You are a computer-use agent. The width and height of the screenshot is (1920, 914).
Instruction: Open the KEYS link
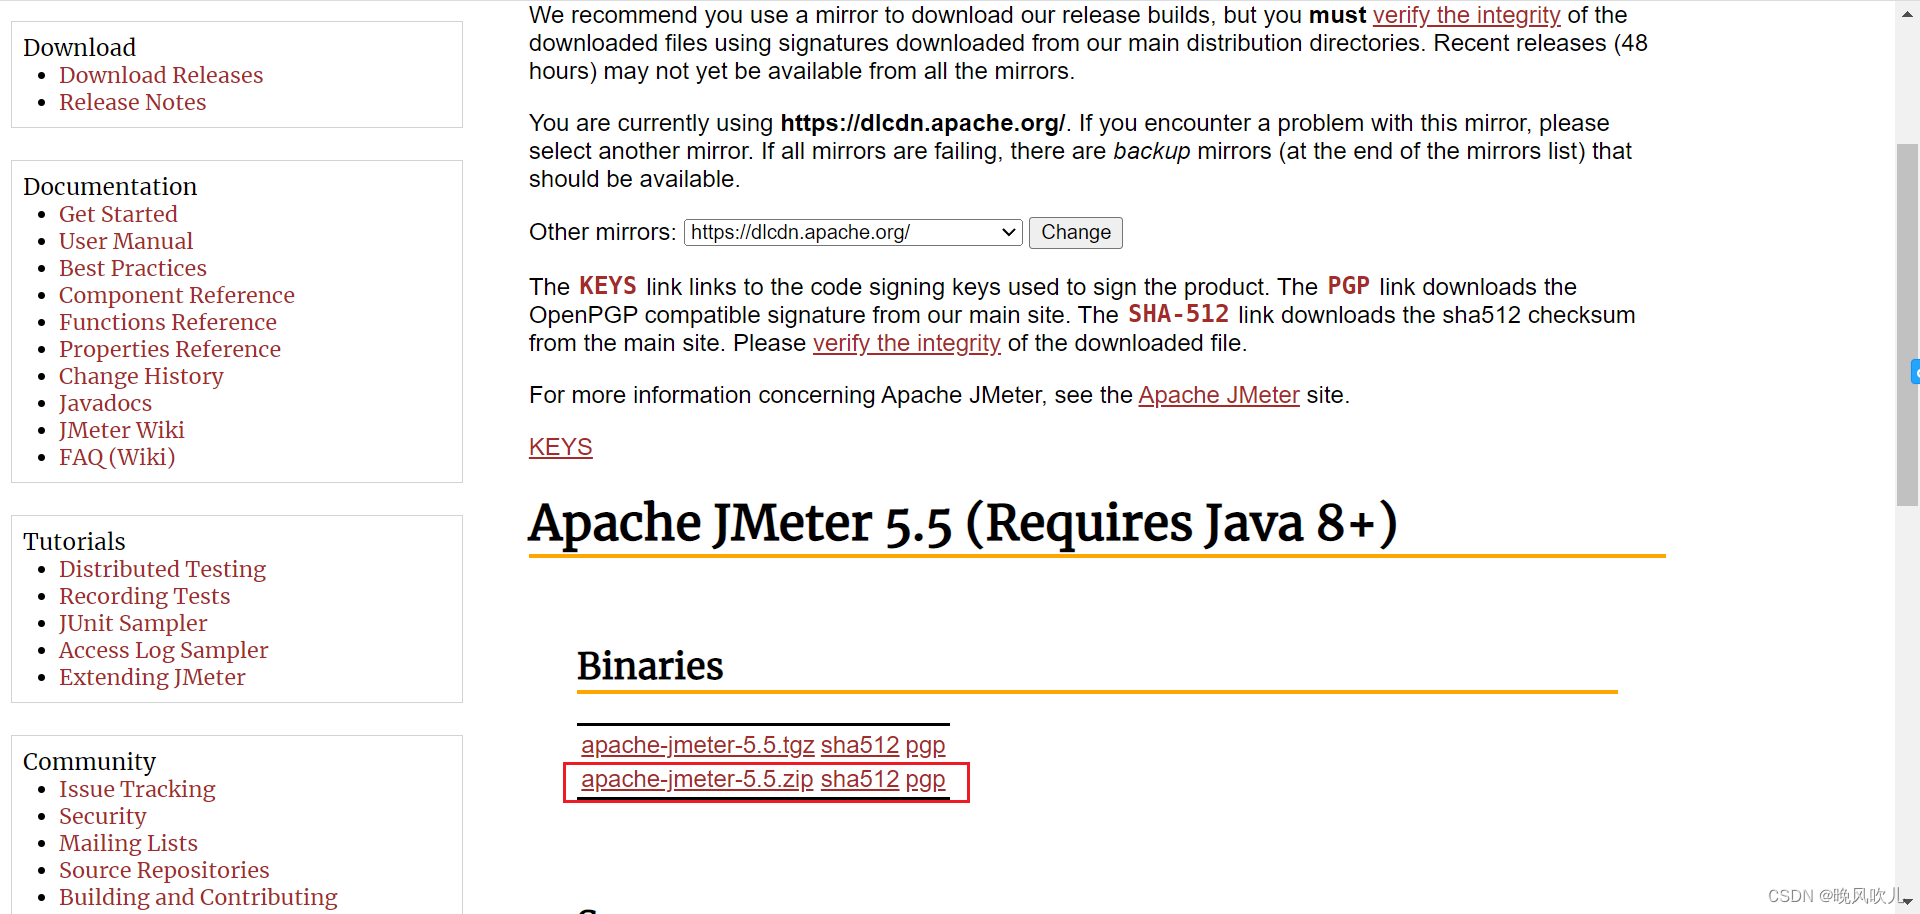coord(561,447)
